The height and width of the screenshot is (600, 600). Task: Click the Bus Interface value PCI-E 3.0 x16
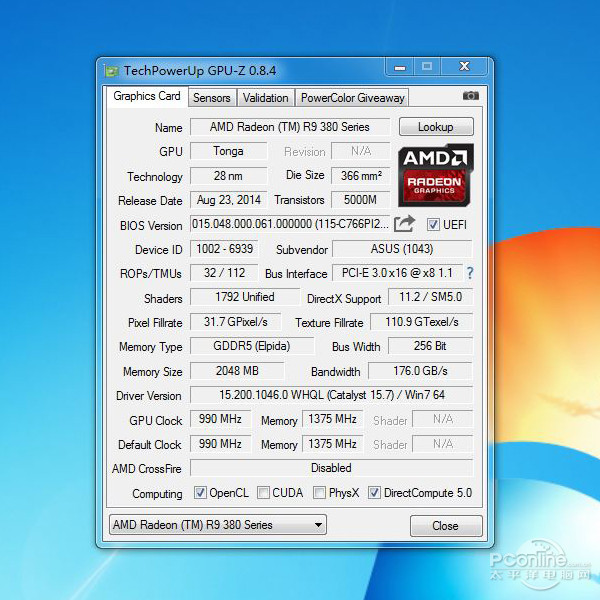[x=397, y=273]
